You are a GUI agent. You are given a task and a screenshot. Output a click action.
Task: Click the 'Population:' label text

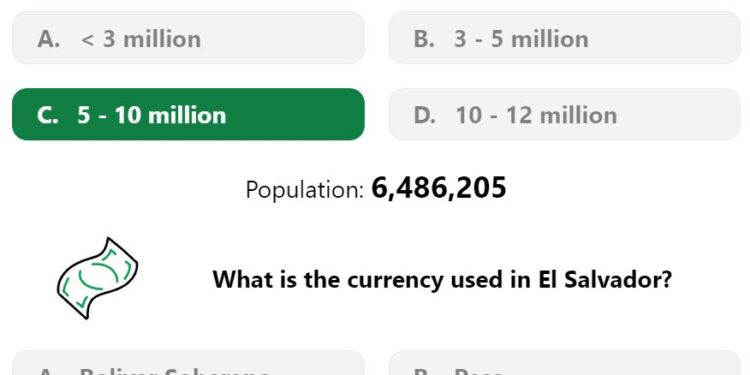tap(305, 190)
